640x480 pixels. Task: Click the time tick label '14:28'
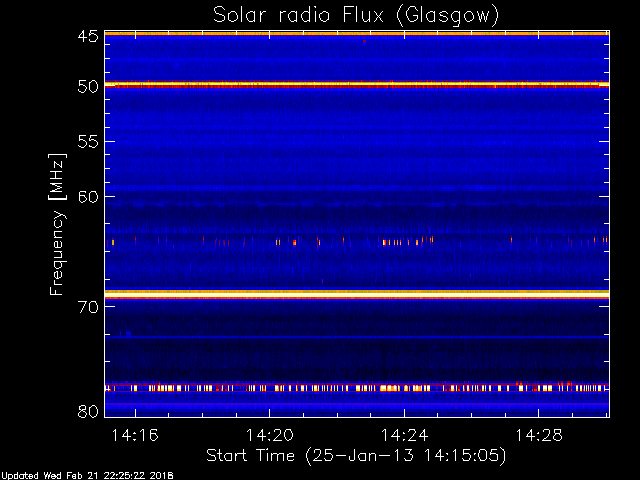539,435
